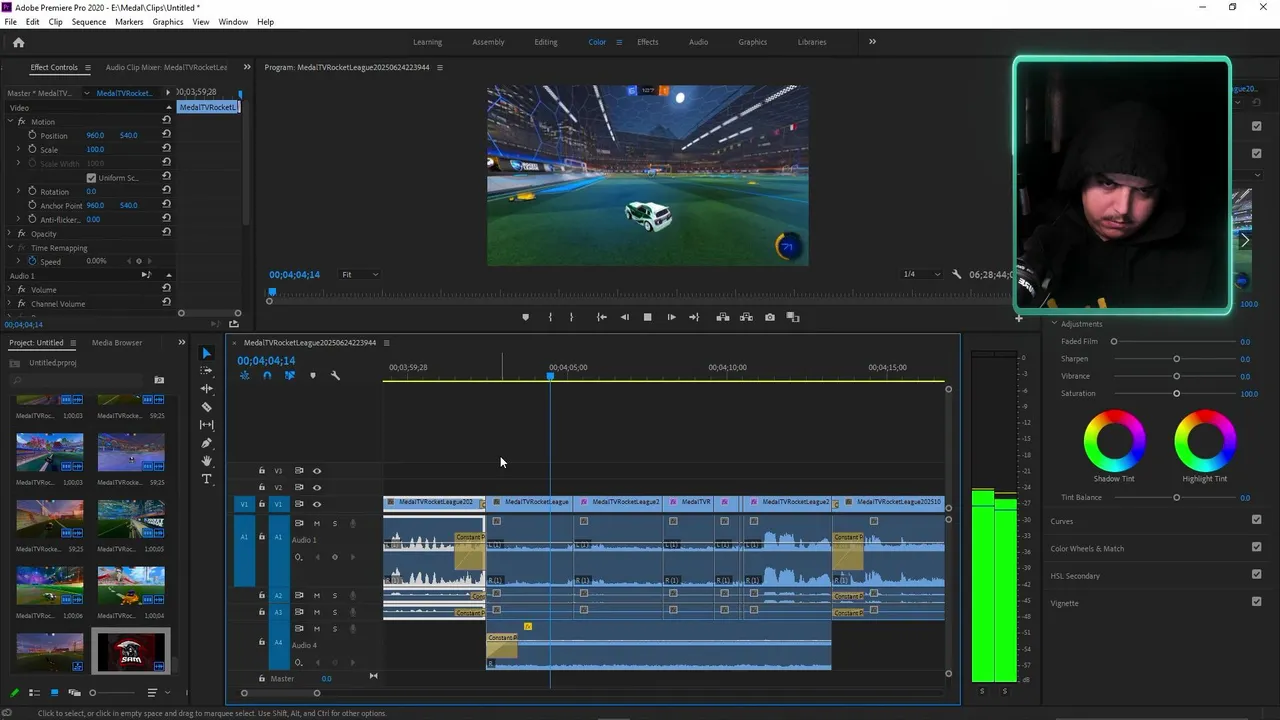Switch to Audio workspace tab

pyautogui.click(x=698, y=42)
